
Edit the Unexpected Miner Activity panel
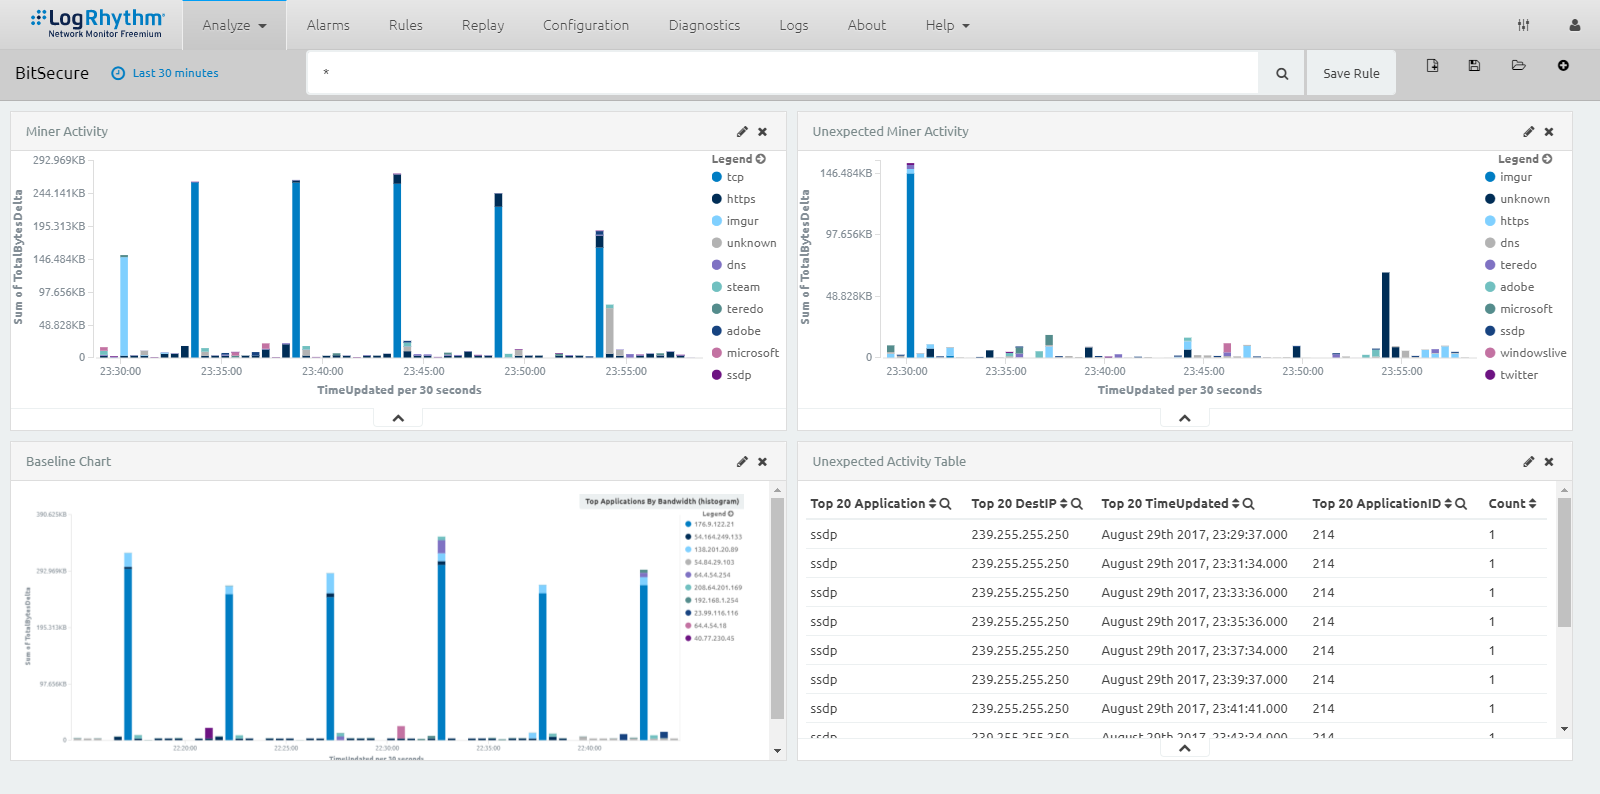pyautogui.click(x=1529, y=131)
